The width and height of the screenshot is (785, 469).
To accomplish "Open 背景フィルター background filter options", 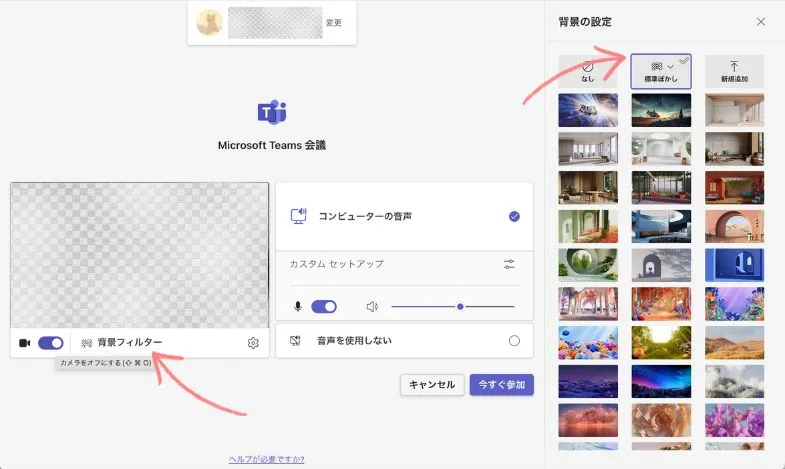I will pos(122,342).
